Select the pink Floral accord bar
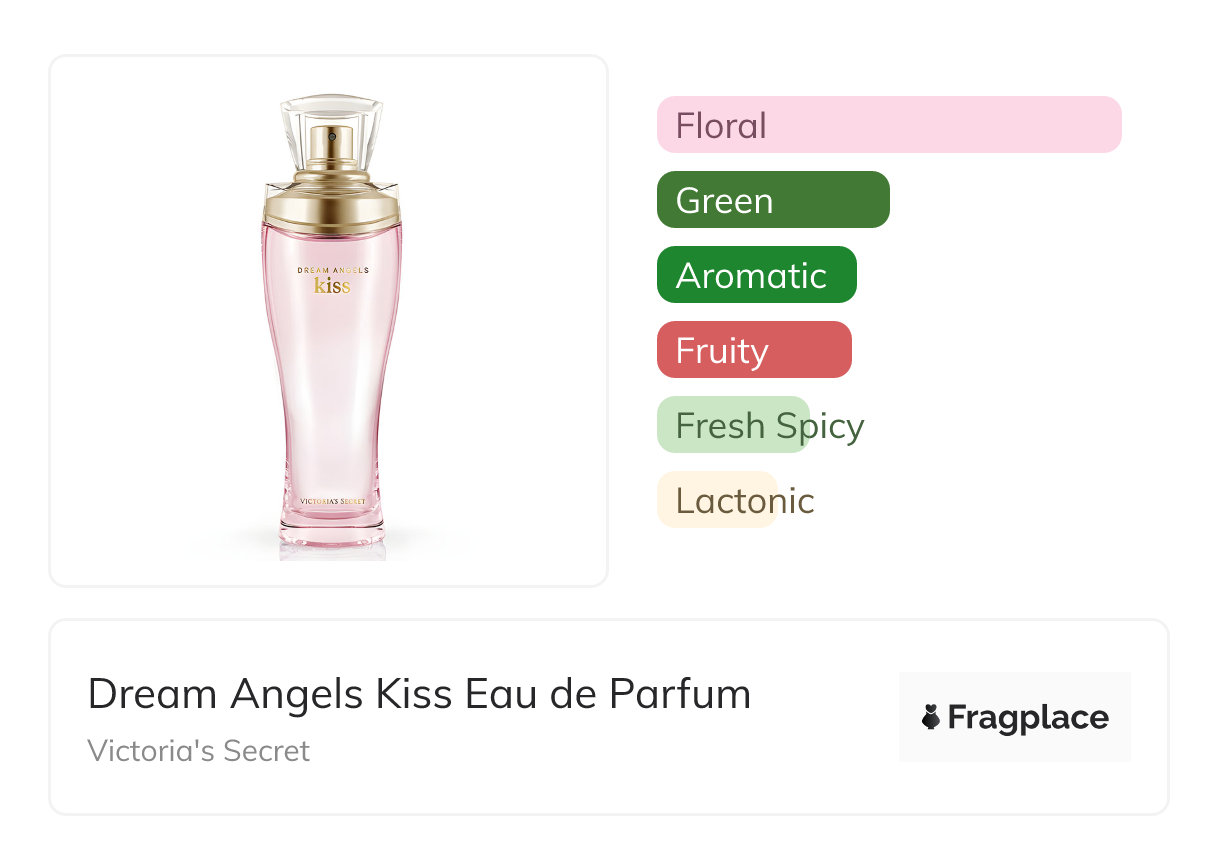This screenshot has height=864, width=1218. pos(888,125)
